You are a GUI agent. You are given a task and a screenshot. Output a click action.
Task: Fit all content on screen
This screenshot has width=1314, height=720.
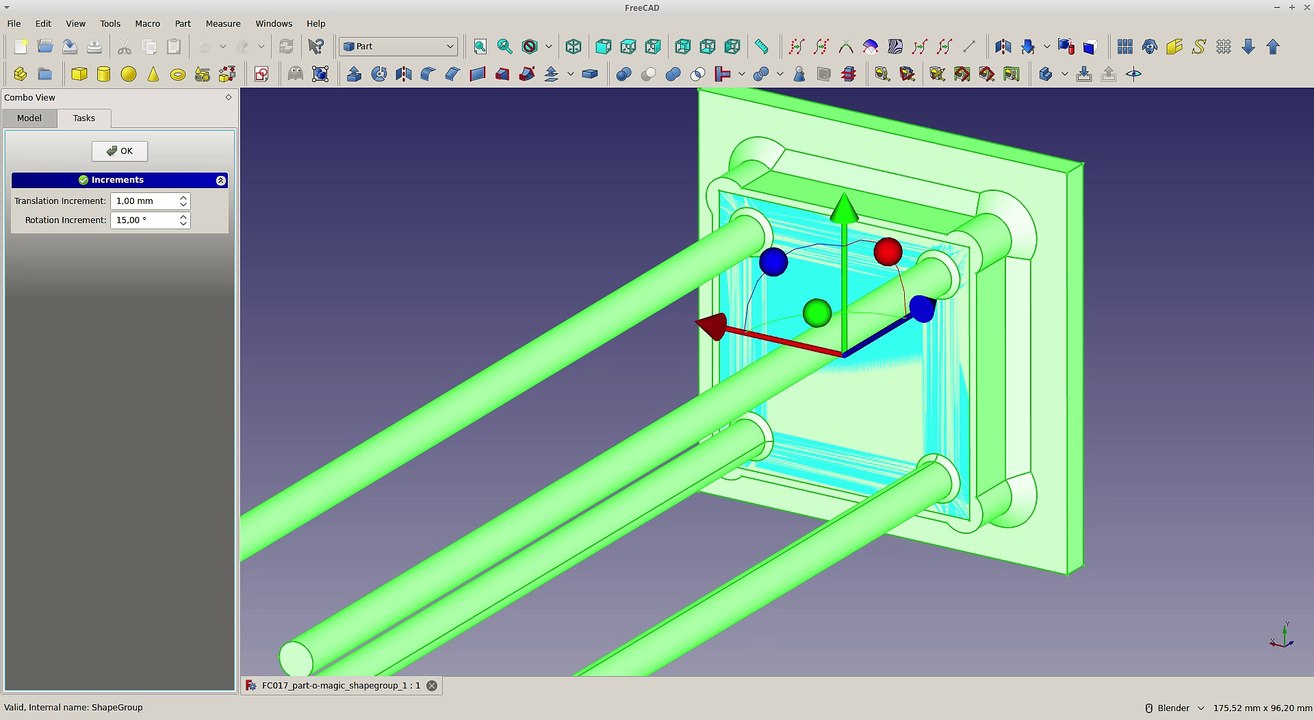tap(480, 46)
